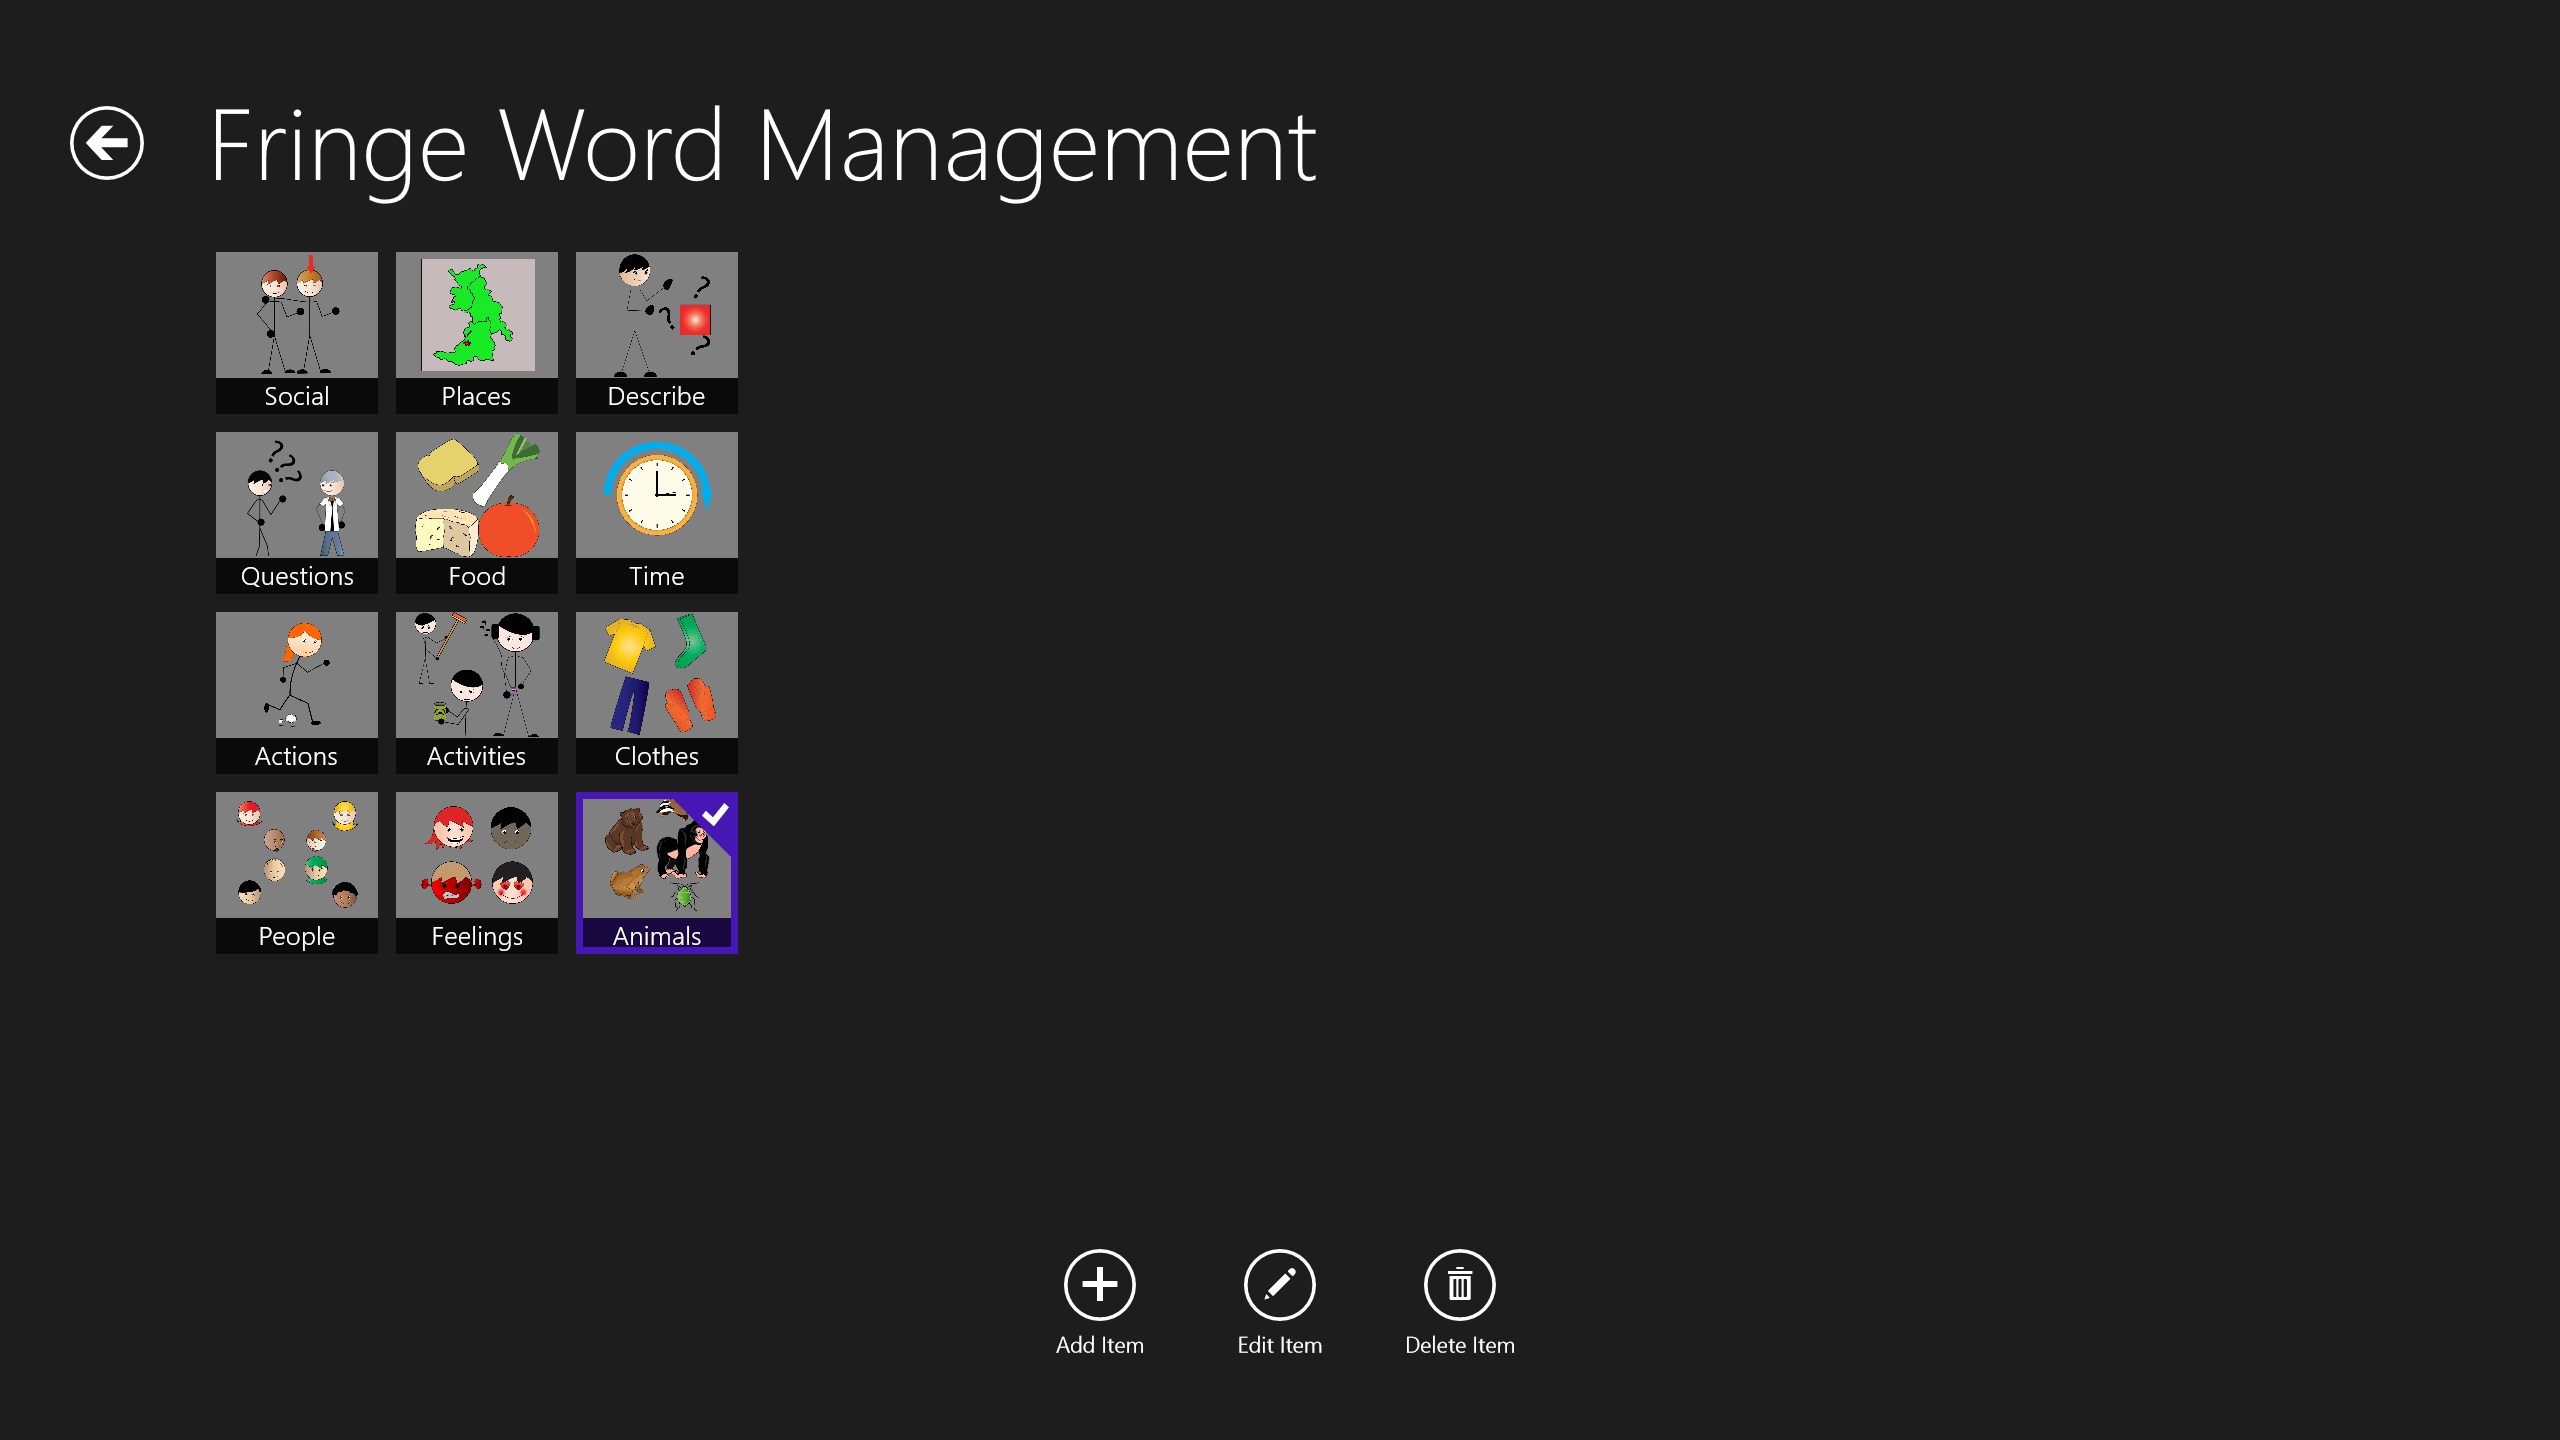Viewport: 2560px width, 1440px height.
Task: Pick the Actions category tile
Action: [x=297, y=692]
